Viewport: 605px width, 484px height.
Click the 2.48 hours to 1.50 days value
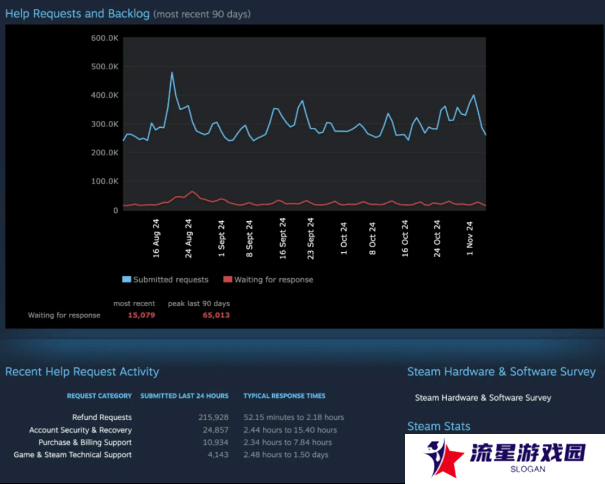[x=286, y=455]
